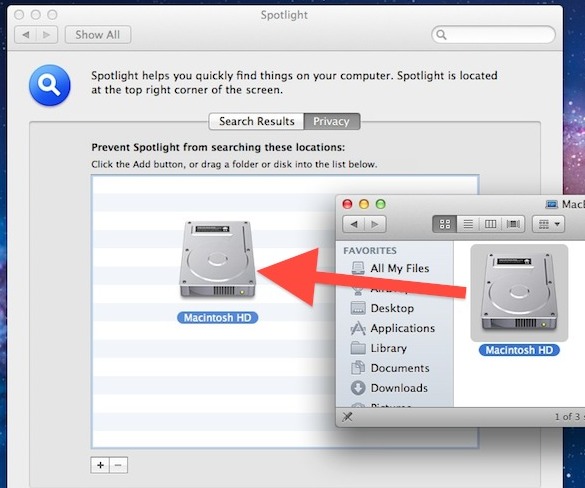Switch Finder to Cover Flow view
The height and width of the screenshot is (488, 585).
pyautogui.click(x=513, y=224)
